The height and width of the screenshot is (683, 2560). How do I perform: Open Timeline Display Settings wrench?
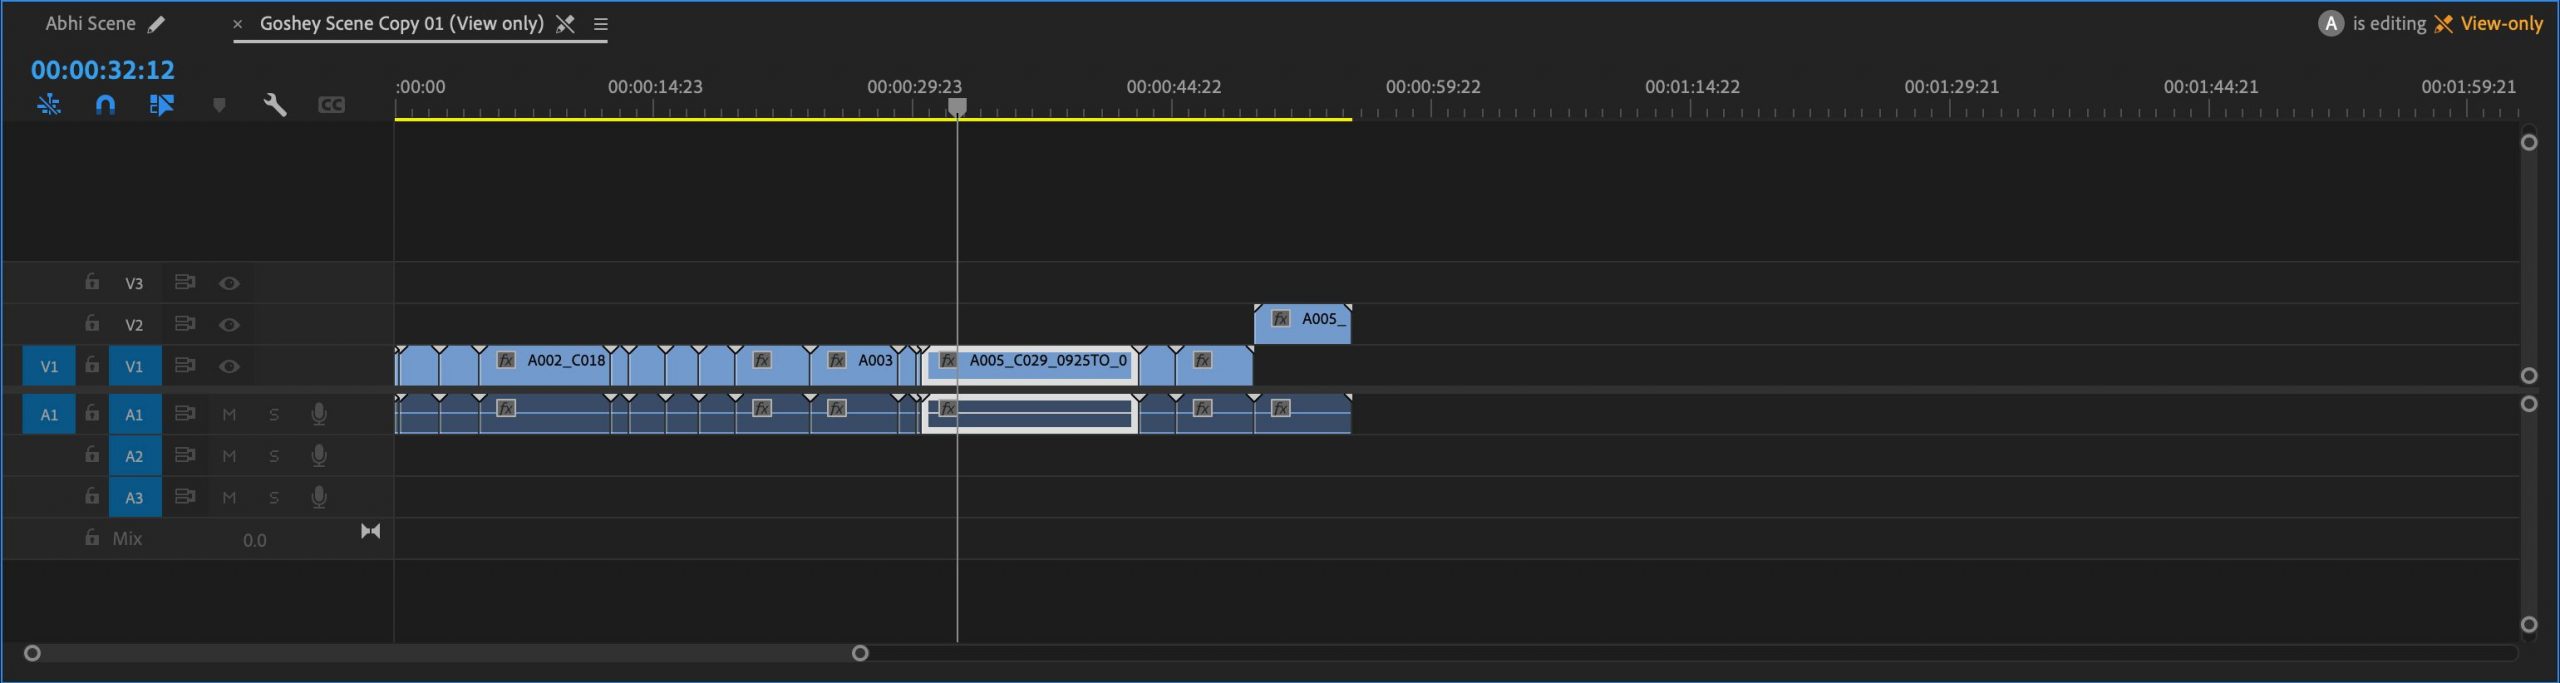click(x=275, y=105)
